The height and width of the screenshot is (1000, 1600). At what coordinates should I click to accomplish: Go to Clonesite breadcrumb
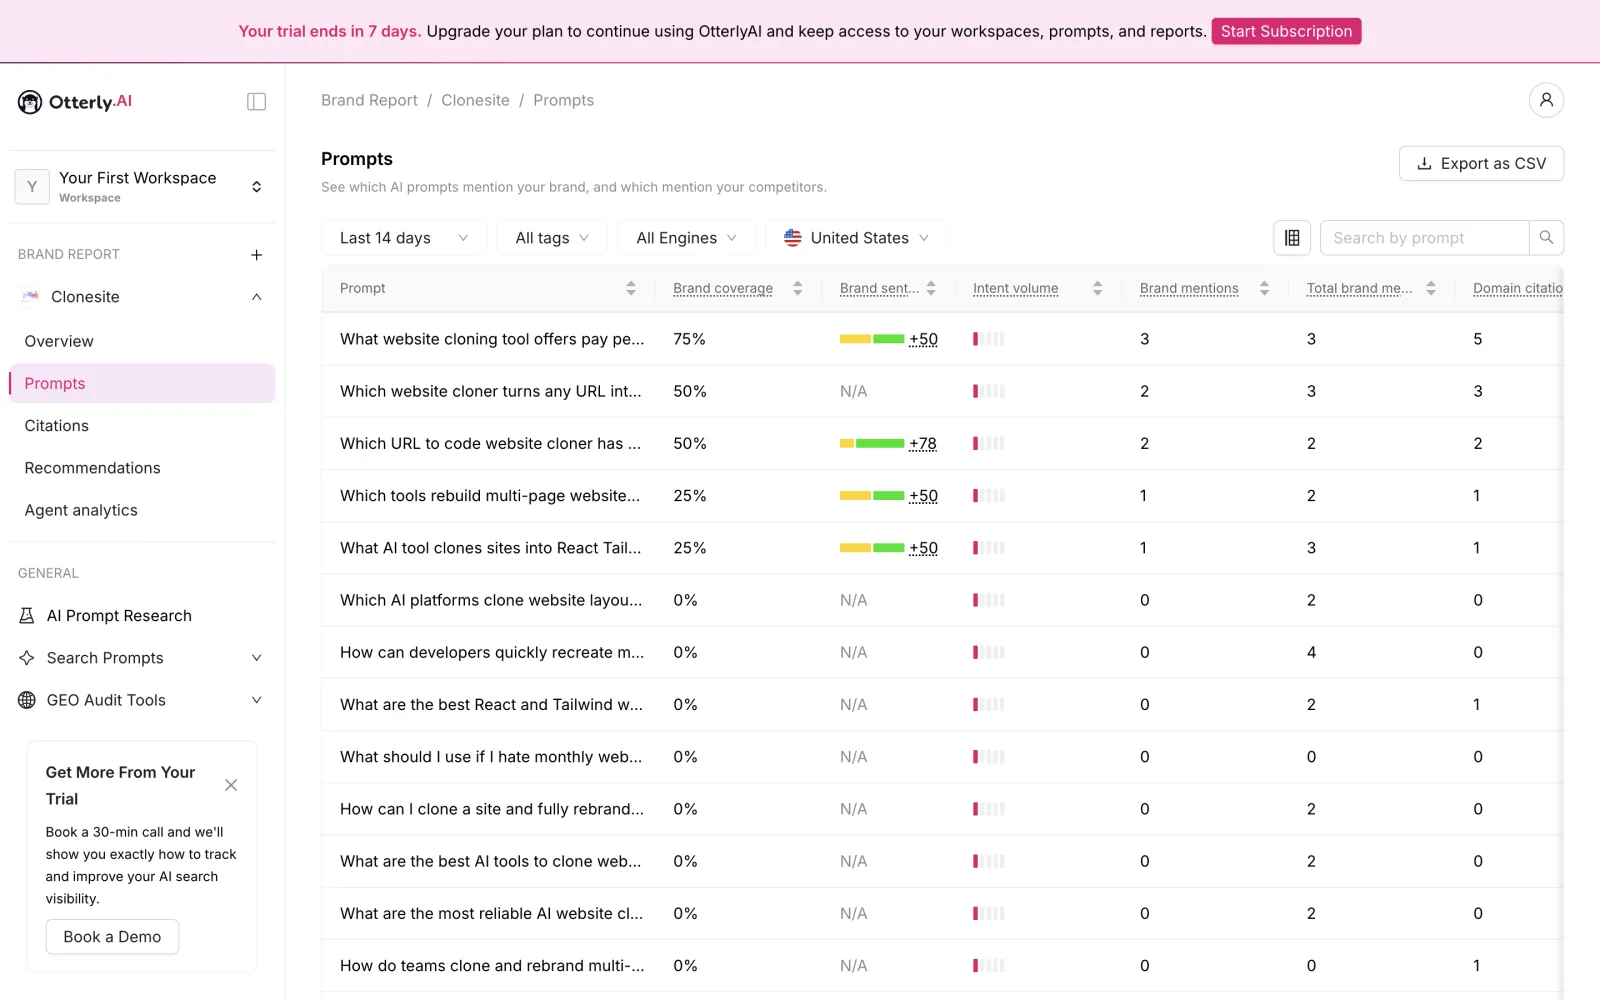tap(475, 100)
